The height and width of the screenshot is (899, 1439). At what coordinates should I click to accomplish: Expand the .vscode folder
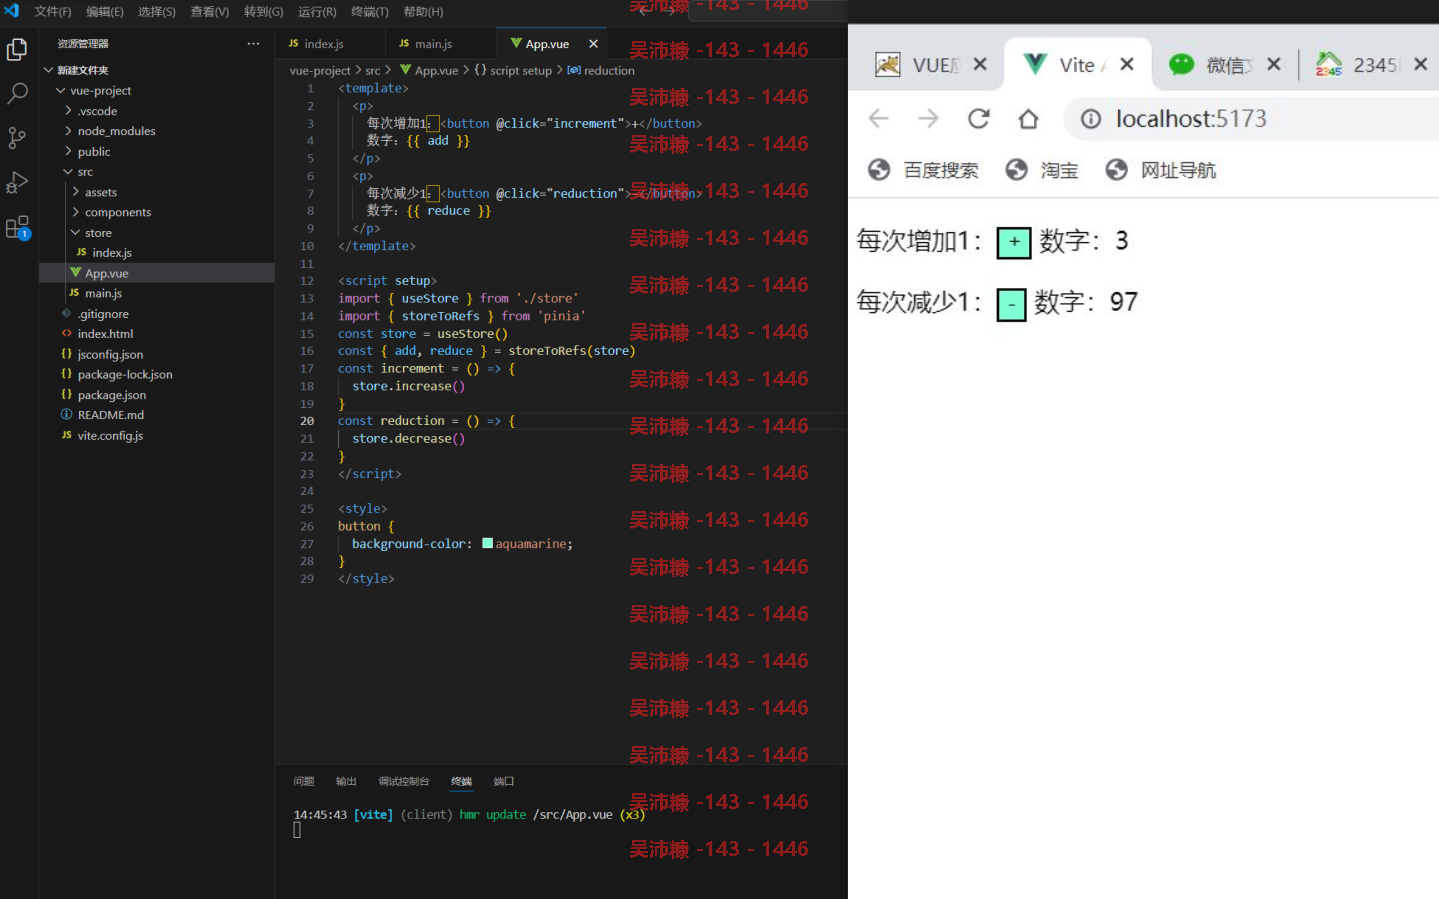(x=157, y=111)
